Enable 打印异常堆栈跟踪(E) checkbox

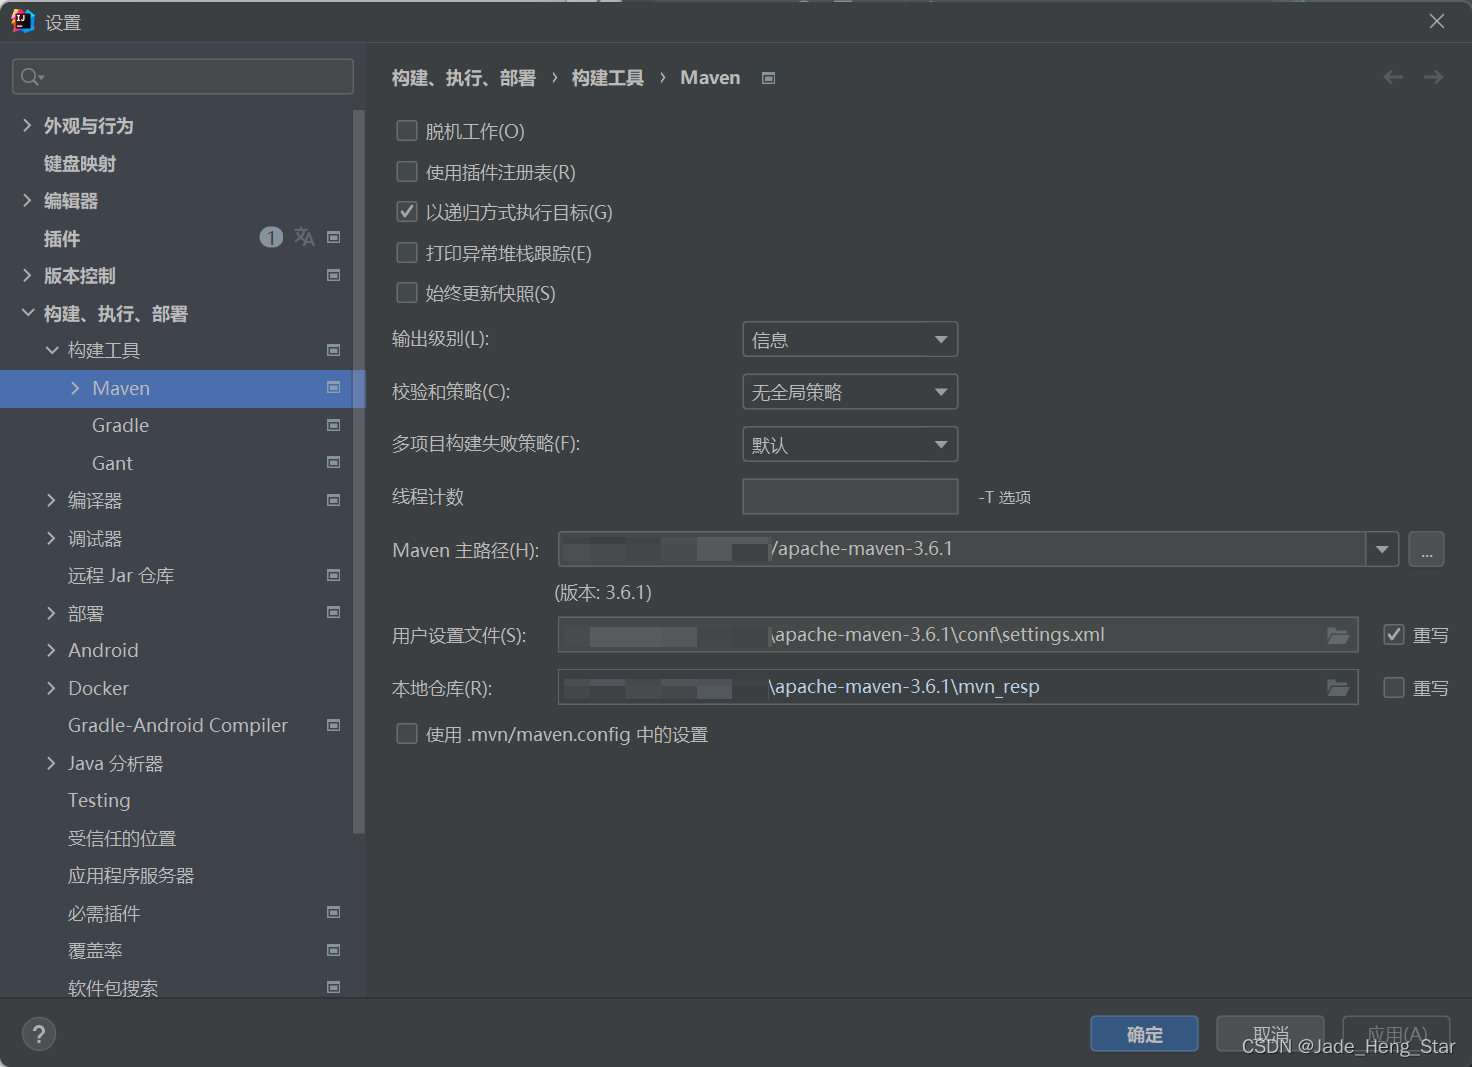[407, 253]
